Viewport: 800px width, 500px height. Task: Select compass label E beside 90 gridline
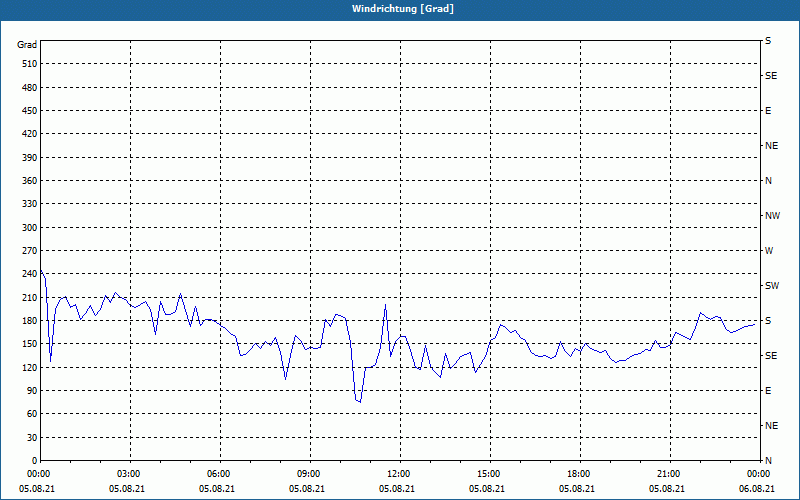768,391
